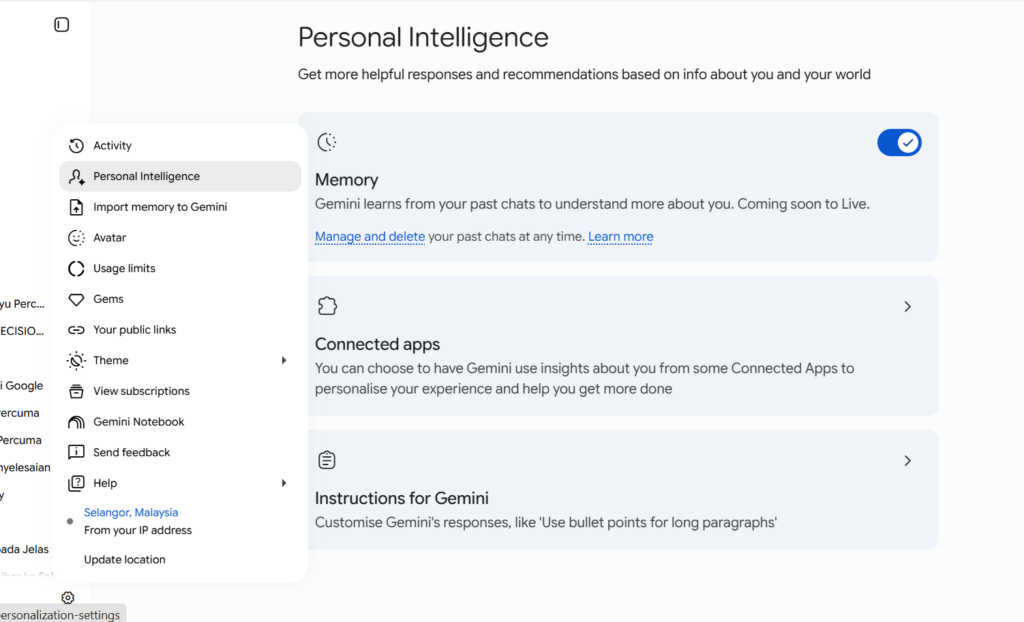Image resolution: width=1024 pixels, height=622 pixels.
Task: Click the Theme sun icon
Action: 76,361
